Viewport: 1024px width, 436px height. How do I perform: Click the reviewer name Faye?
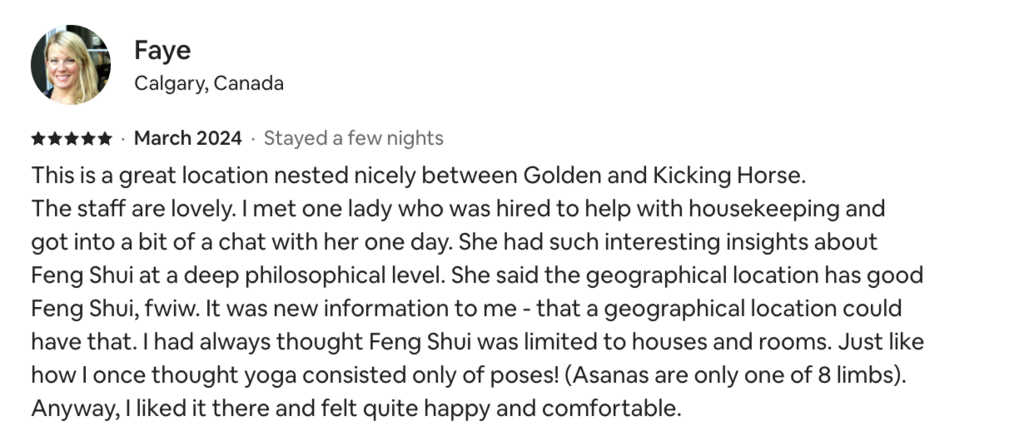[x=162, y=51]
